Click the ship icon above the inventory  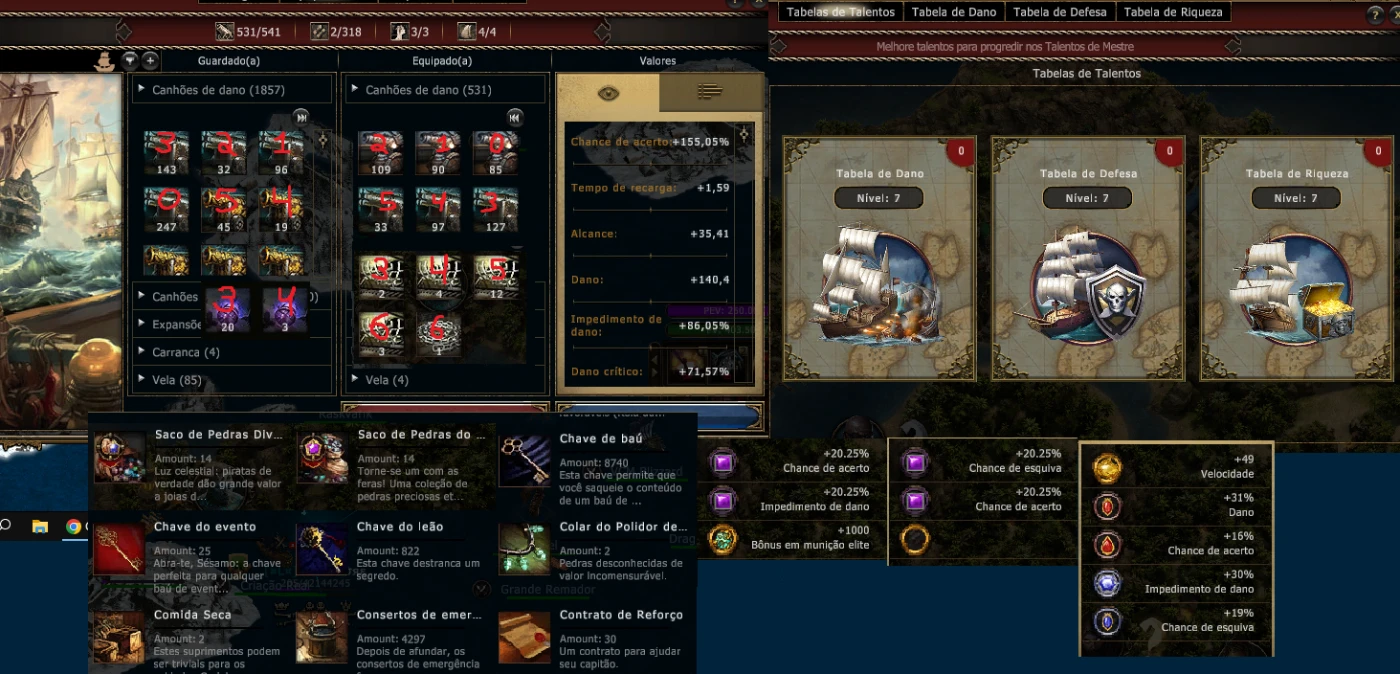104,60
